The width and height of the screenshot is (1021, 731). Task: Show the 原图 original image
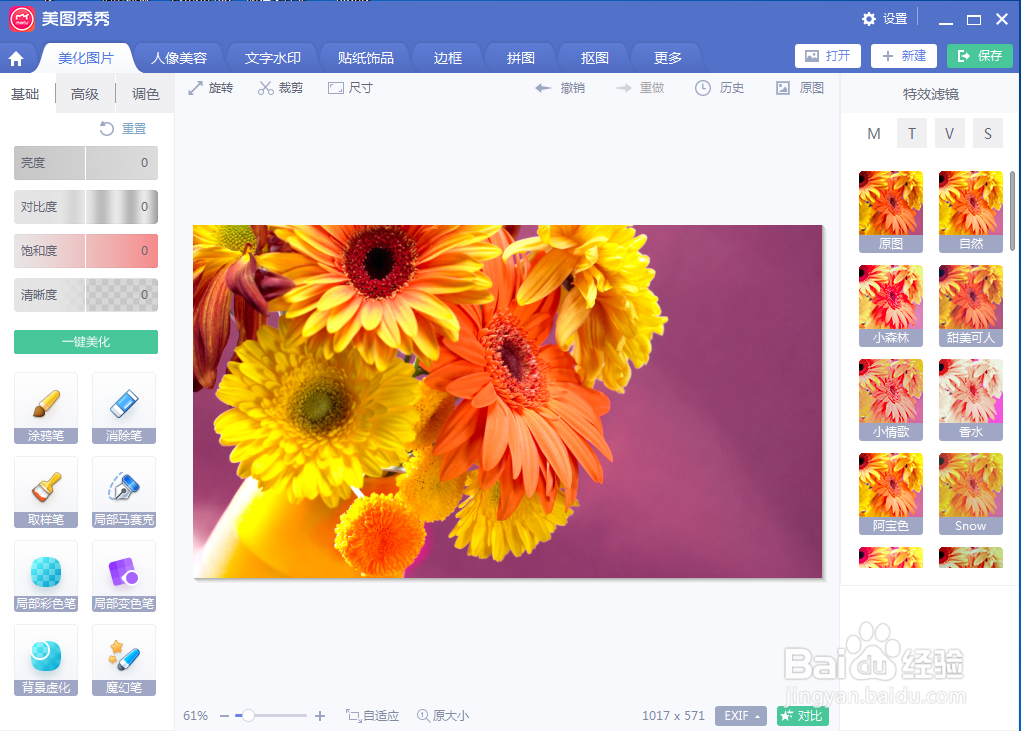coord(800,88)
